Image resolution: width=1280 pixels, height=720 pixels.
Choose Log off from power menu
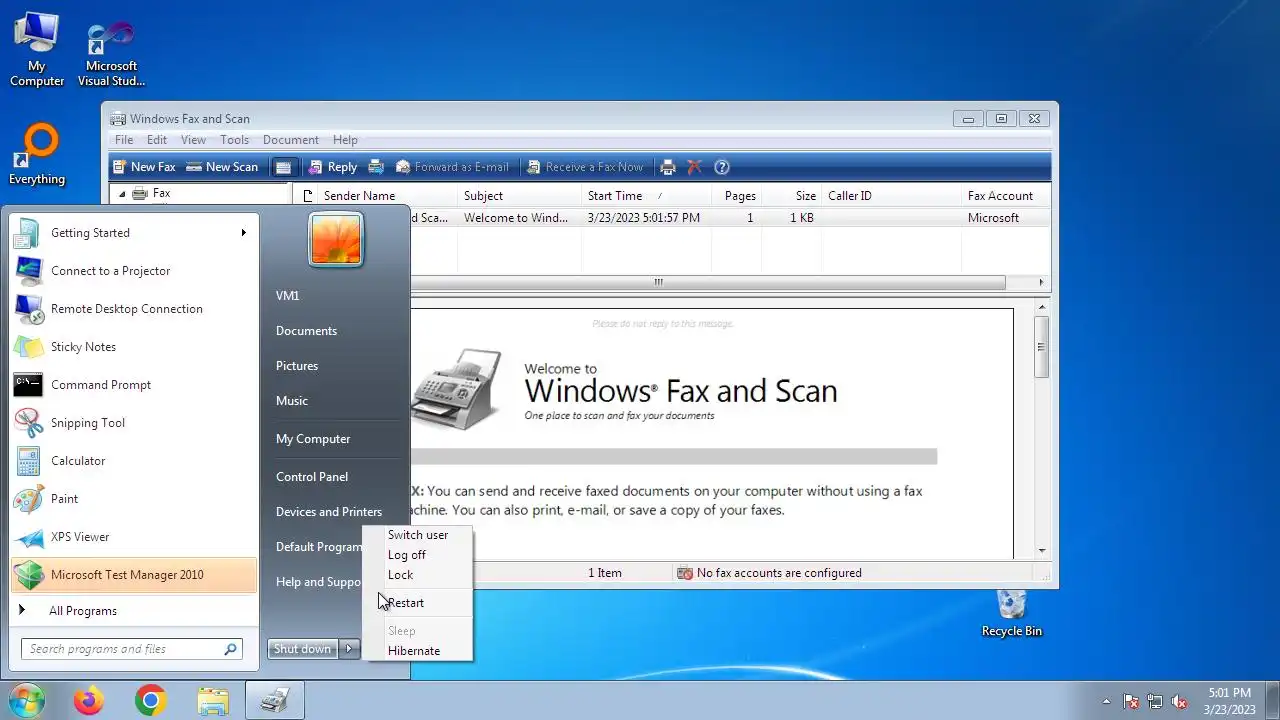tap(418, 555)
